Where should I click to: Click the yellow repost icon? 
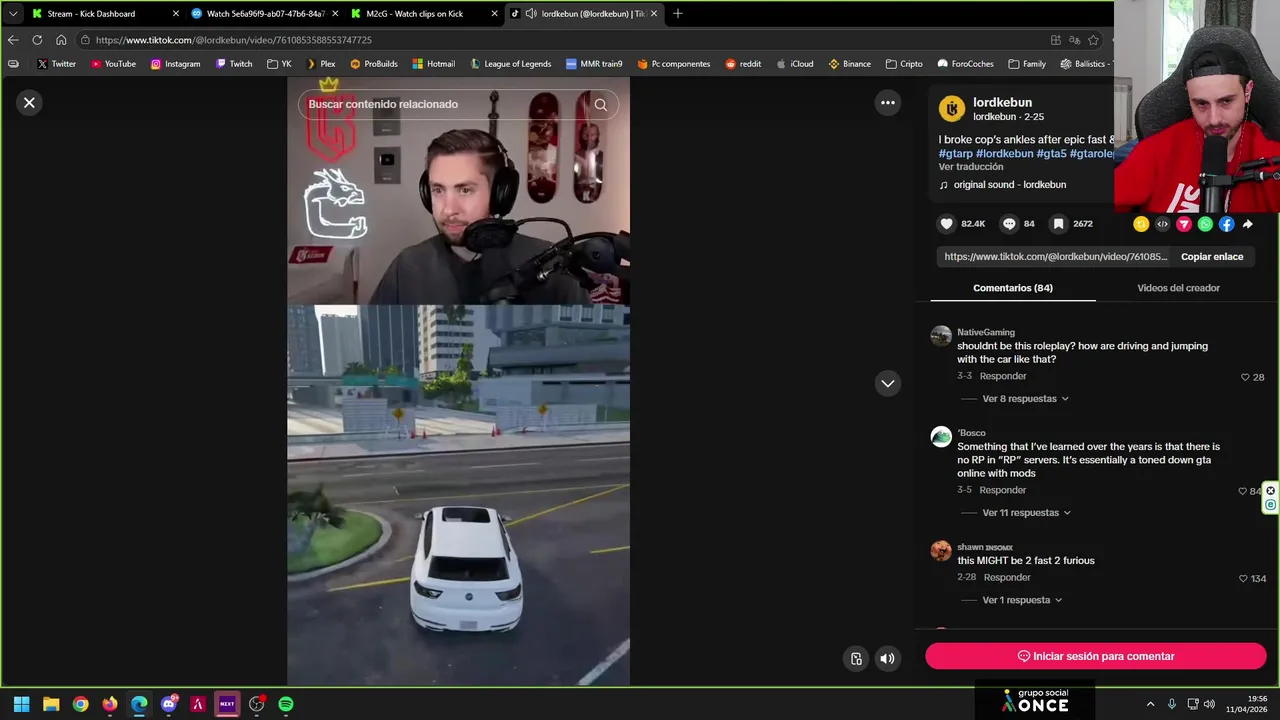(x=1141, y=224)
